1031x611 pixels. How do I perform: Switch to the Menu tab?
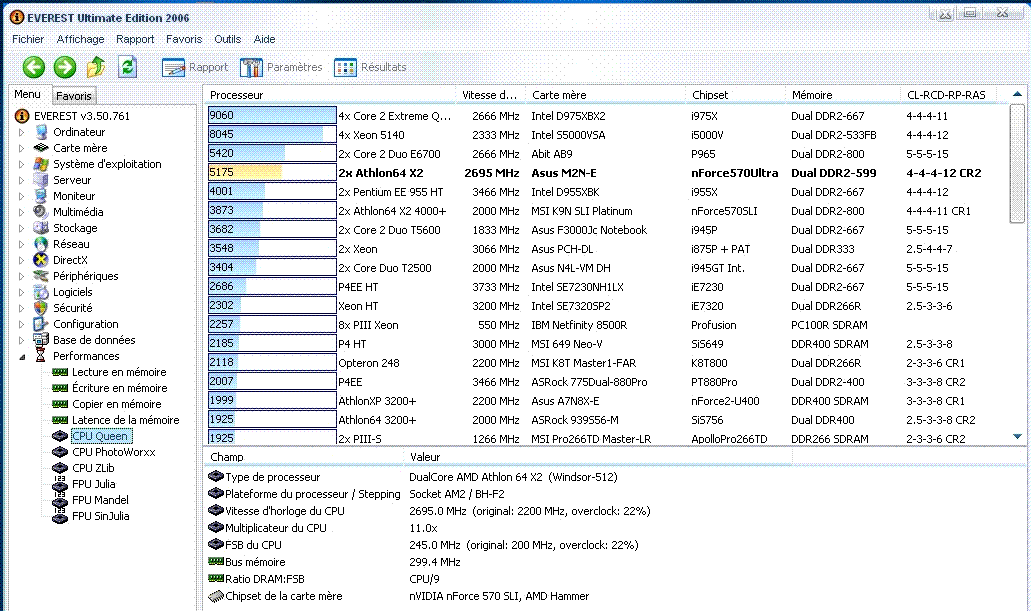(x=28, y=94)
